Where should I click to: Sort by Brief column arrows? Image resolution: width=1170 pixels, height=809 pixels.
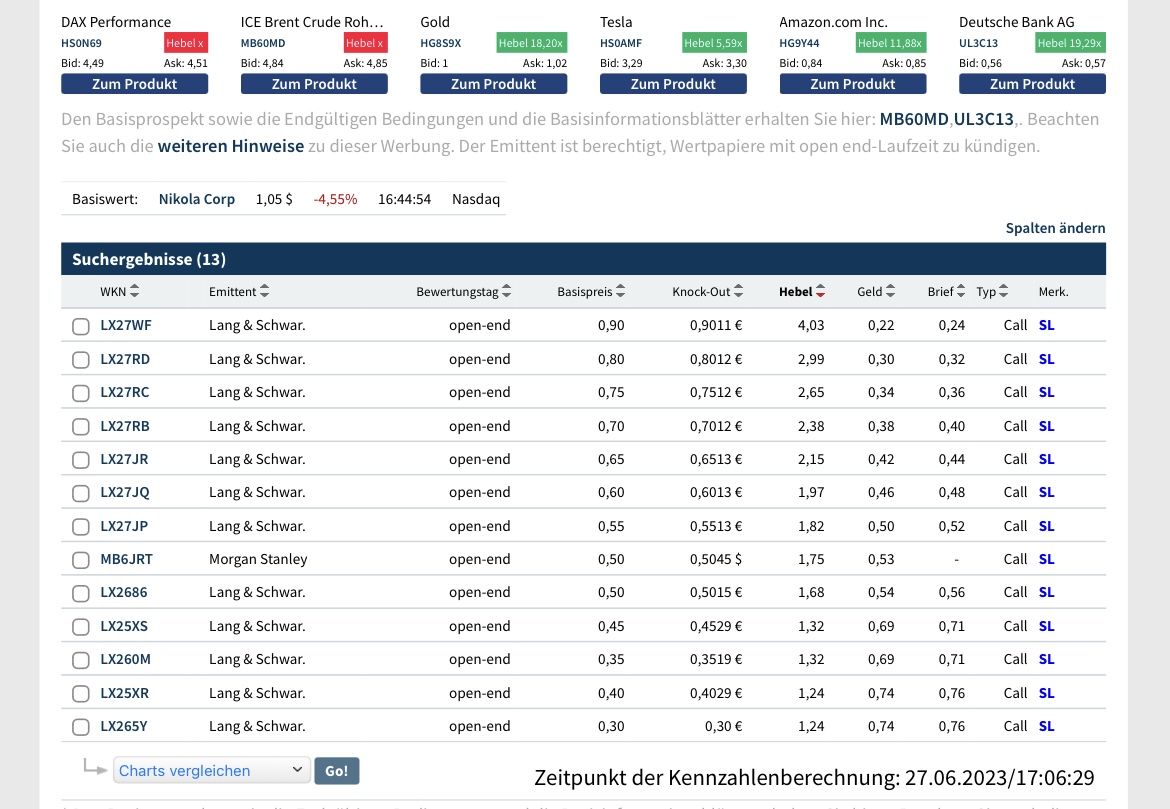pos(961,292)
